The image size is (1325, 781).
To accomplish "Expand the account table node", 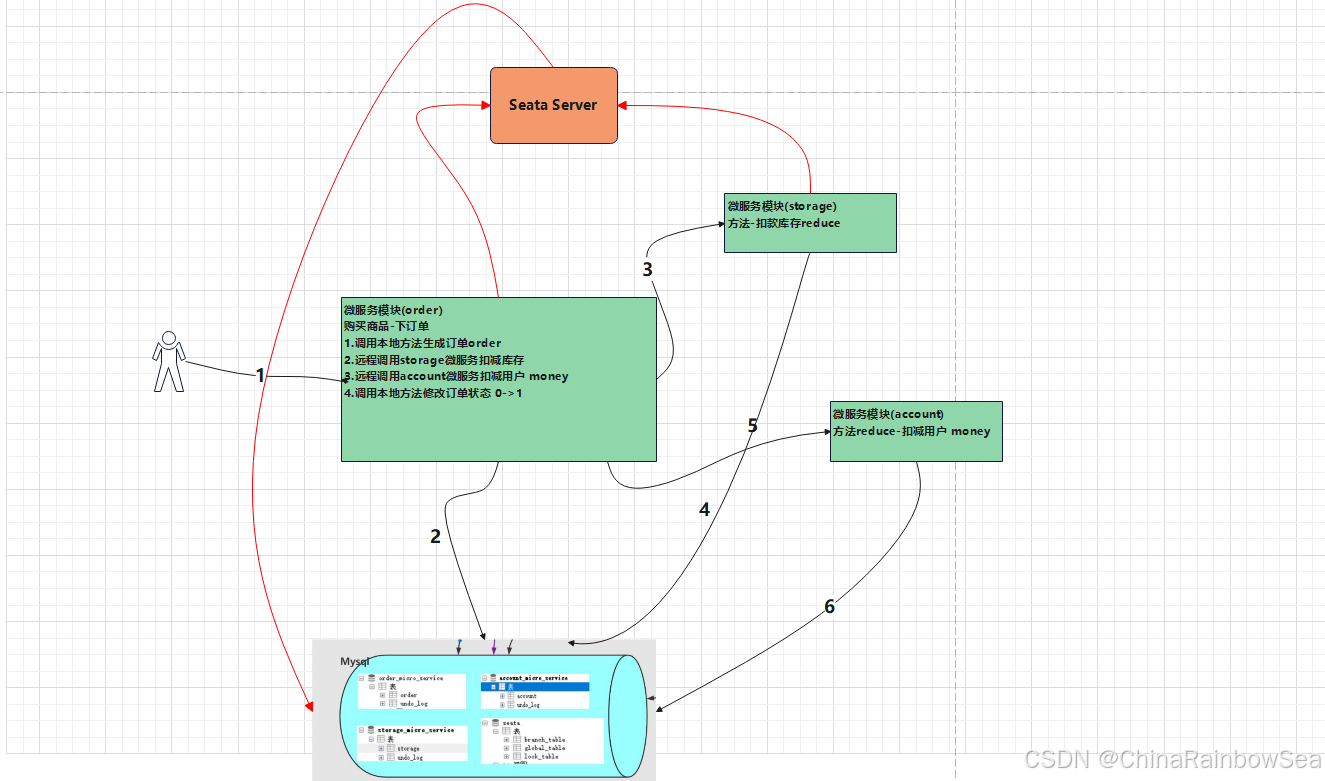I will [x=502, y=696].
